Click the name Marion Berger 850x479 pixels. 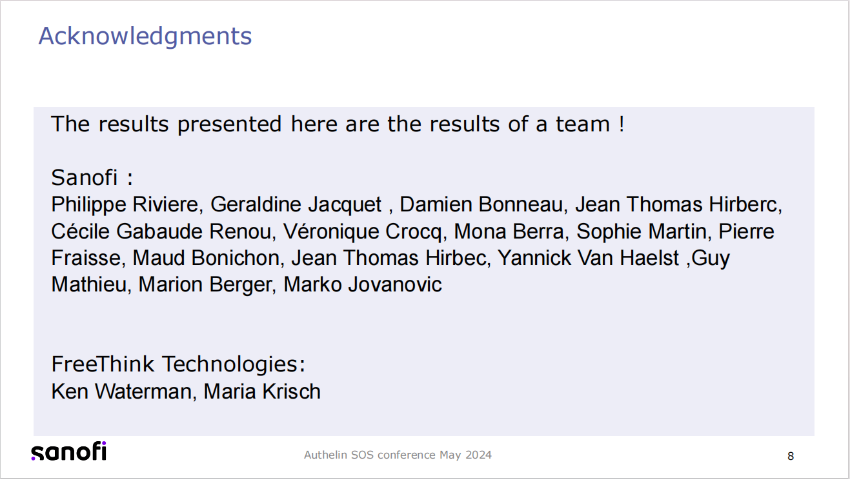click(x=204, y=285)
